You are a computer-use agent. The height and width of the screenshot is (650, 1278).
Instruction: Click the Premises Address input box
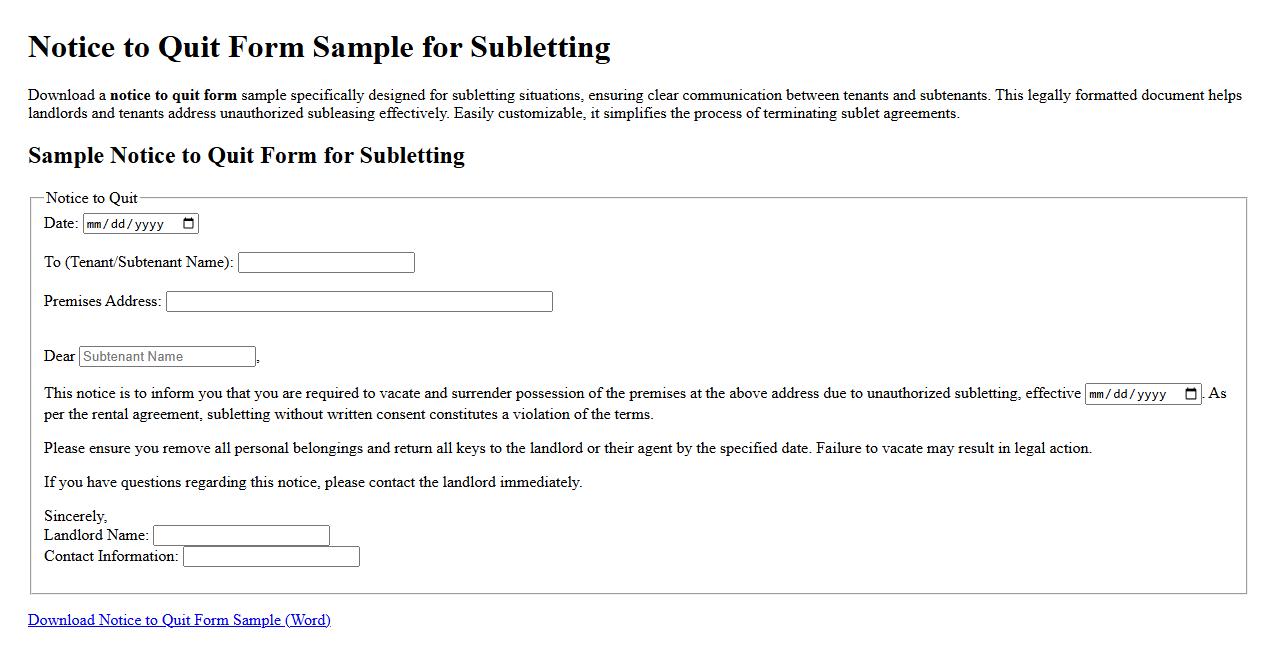coord(359,301)
